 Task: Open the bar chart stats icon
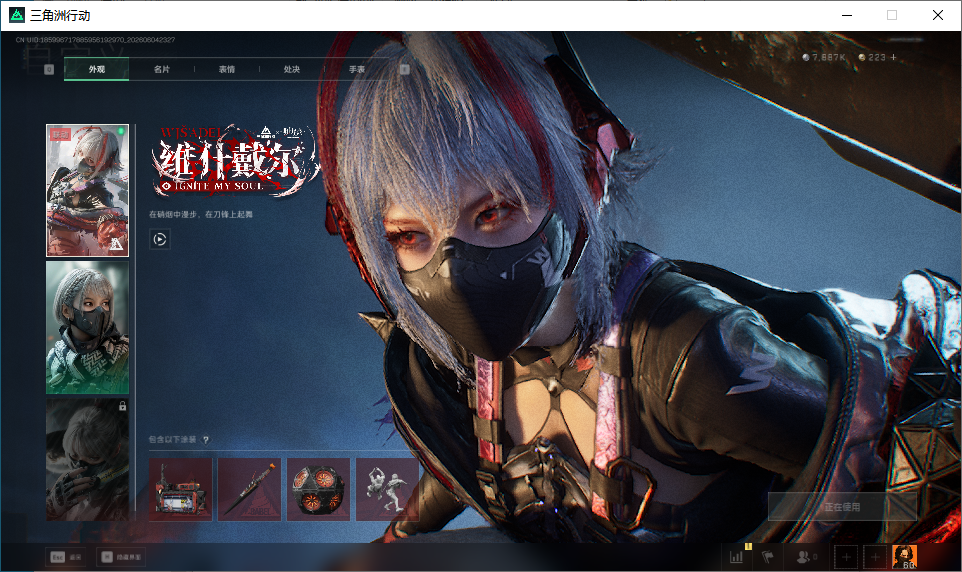pyautogui.click(x=737, y=557)
